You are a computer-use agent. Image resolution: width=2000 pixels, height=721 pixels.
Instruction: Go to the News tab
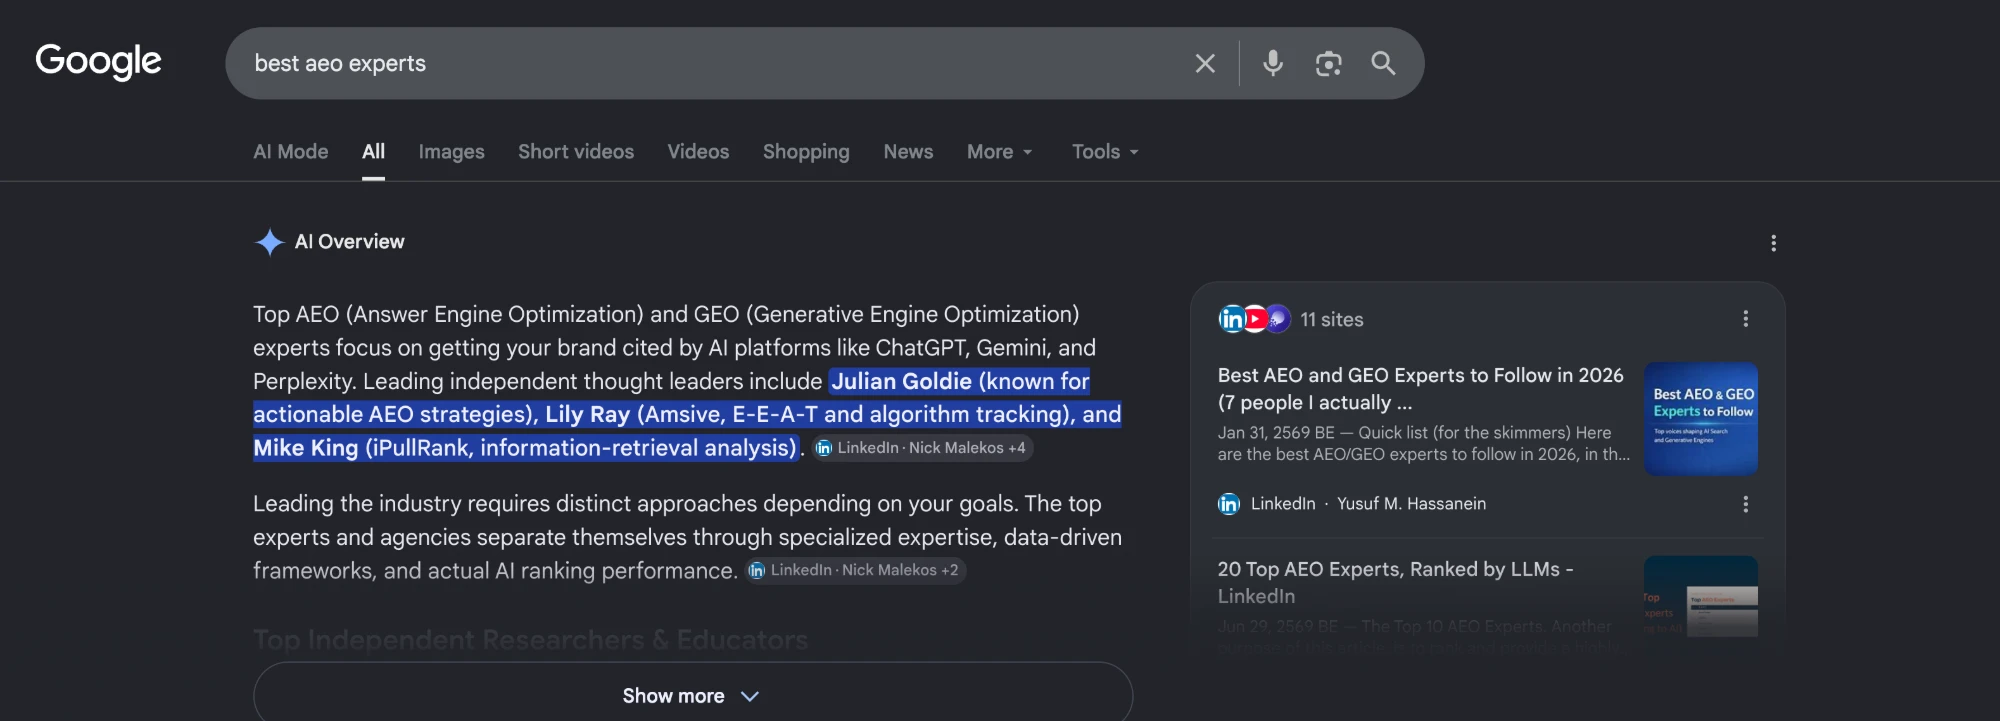(x=908, y=151)
